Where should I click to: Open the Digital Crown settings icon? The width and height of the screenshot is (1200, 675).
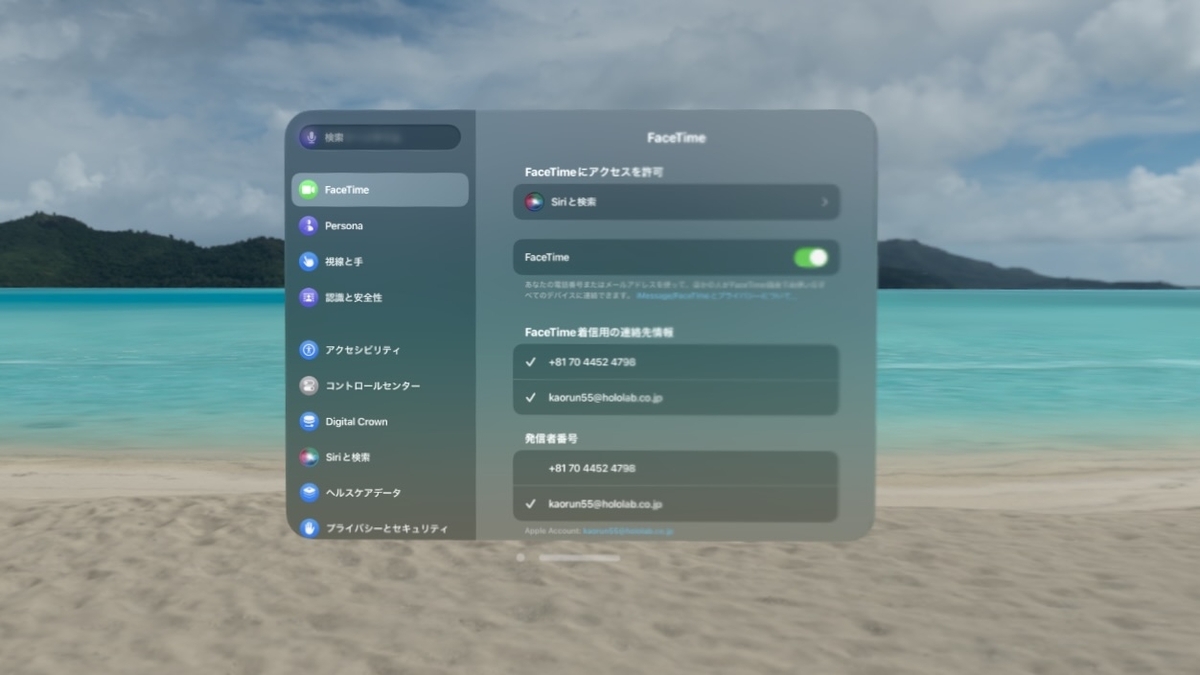click(x=308, y=421)
